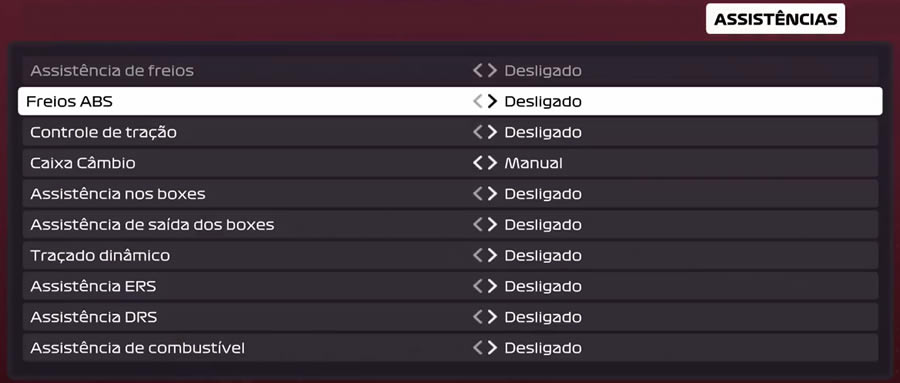The height and width of the screenshot is (383, 900).
Task: Click right arrow on Caixa Câmbio row
Action: [492, 163]
